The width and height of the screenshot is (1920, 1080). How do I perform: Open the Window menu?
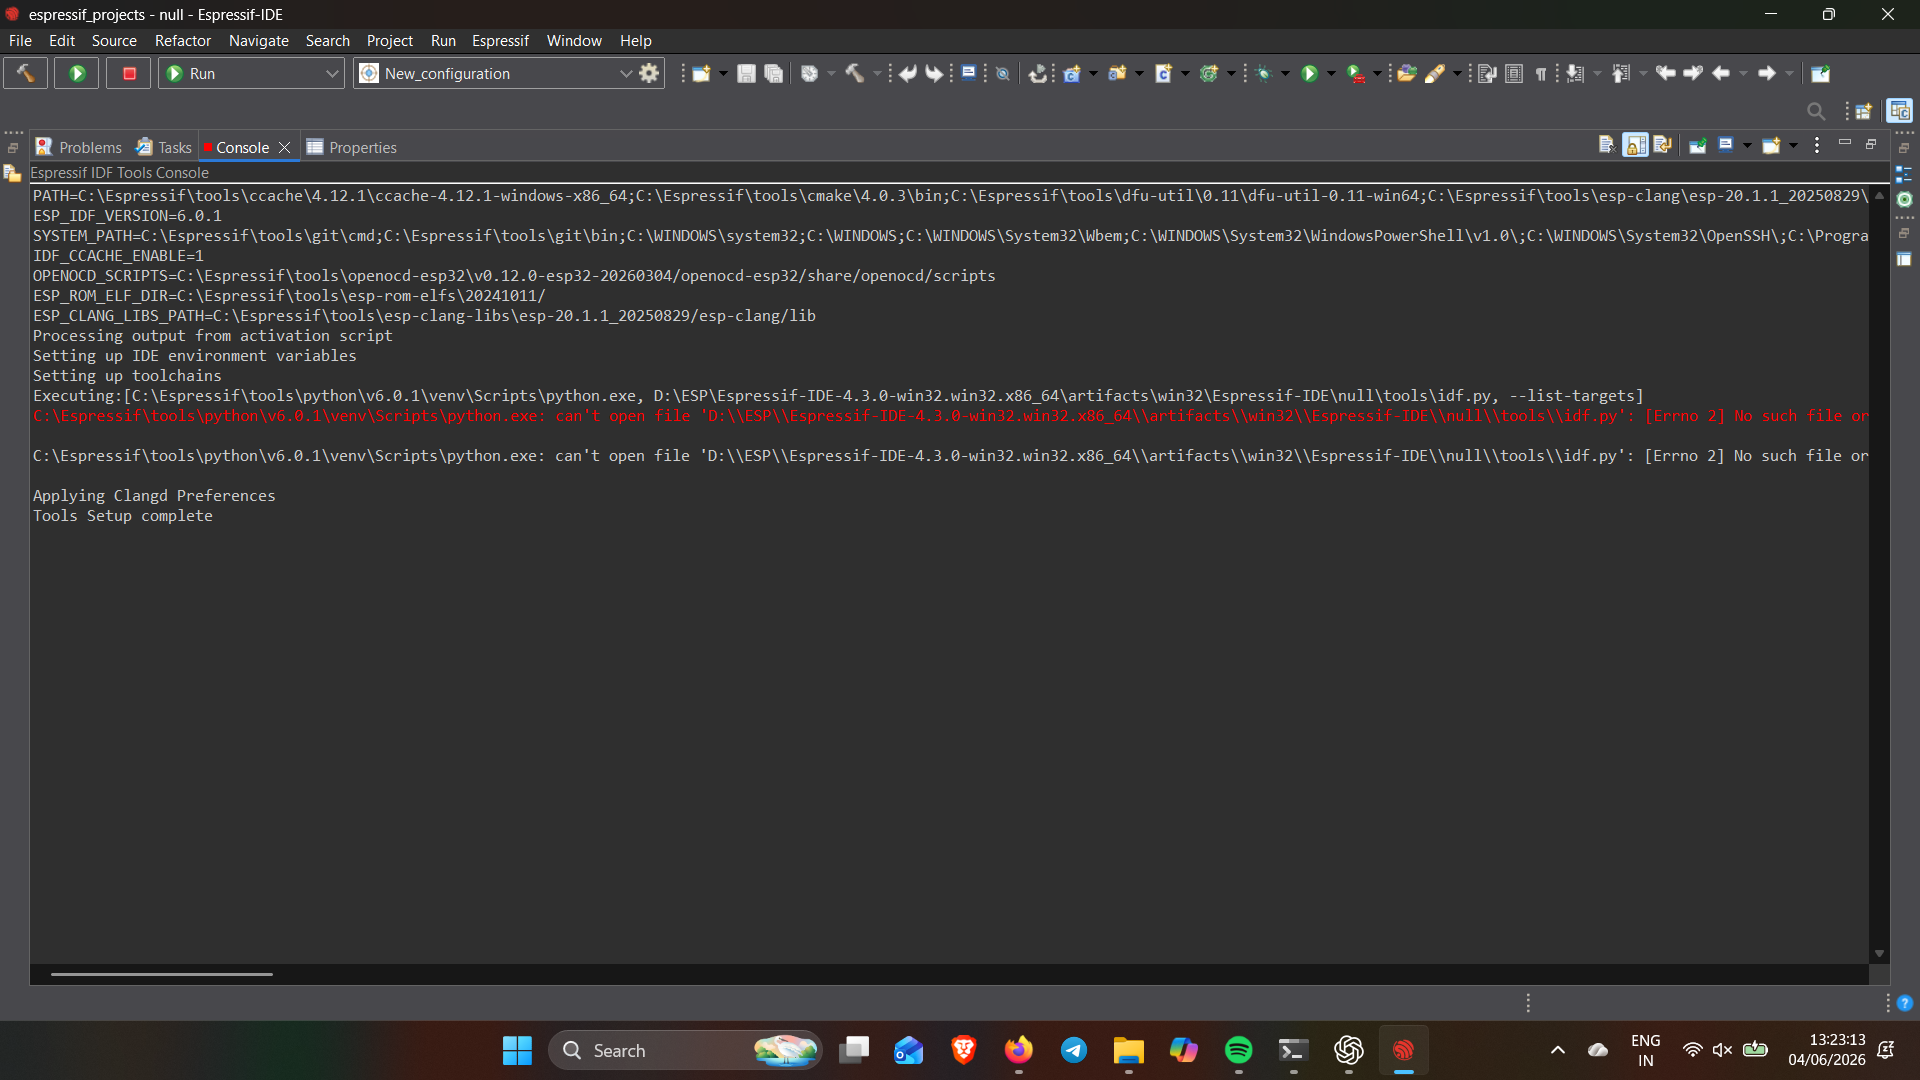click(x=574, y=40)
